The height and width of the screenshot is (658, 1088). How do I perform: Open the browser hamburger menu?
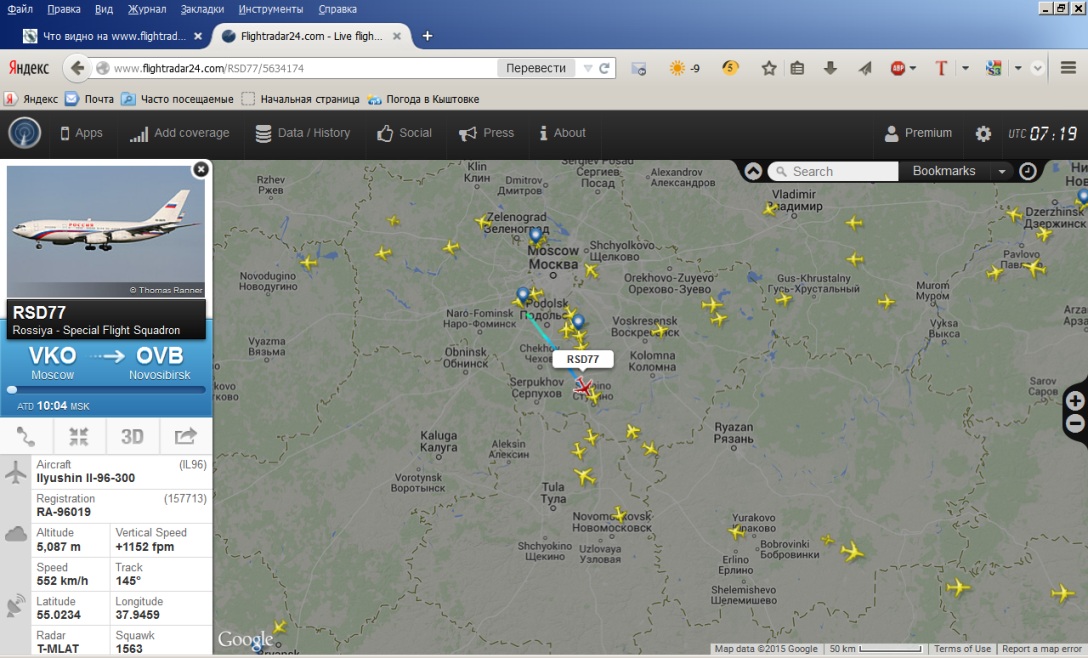[1069, 67]
